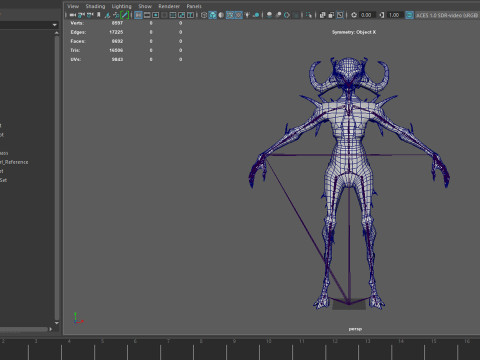This screenshot has height=360, width=480.
Task: Click the left panel horizontal scrollbar thumb
Action: [x=23, y=329]
